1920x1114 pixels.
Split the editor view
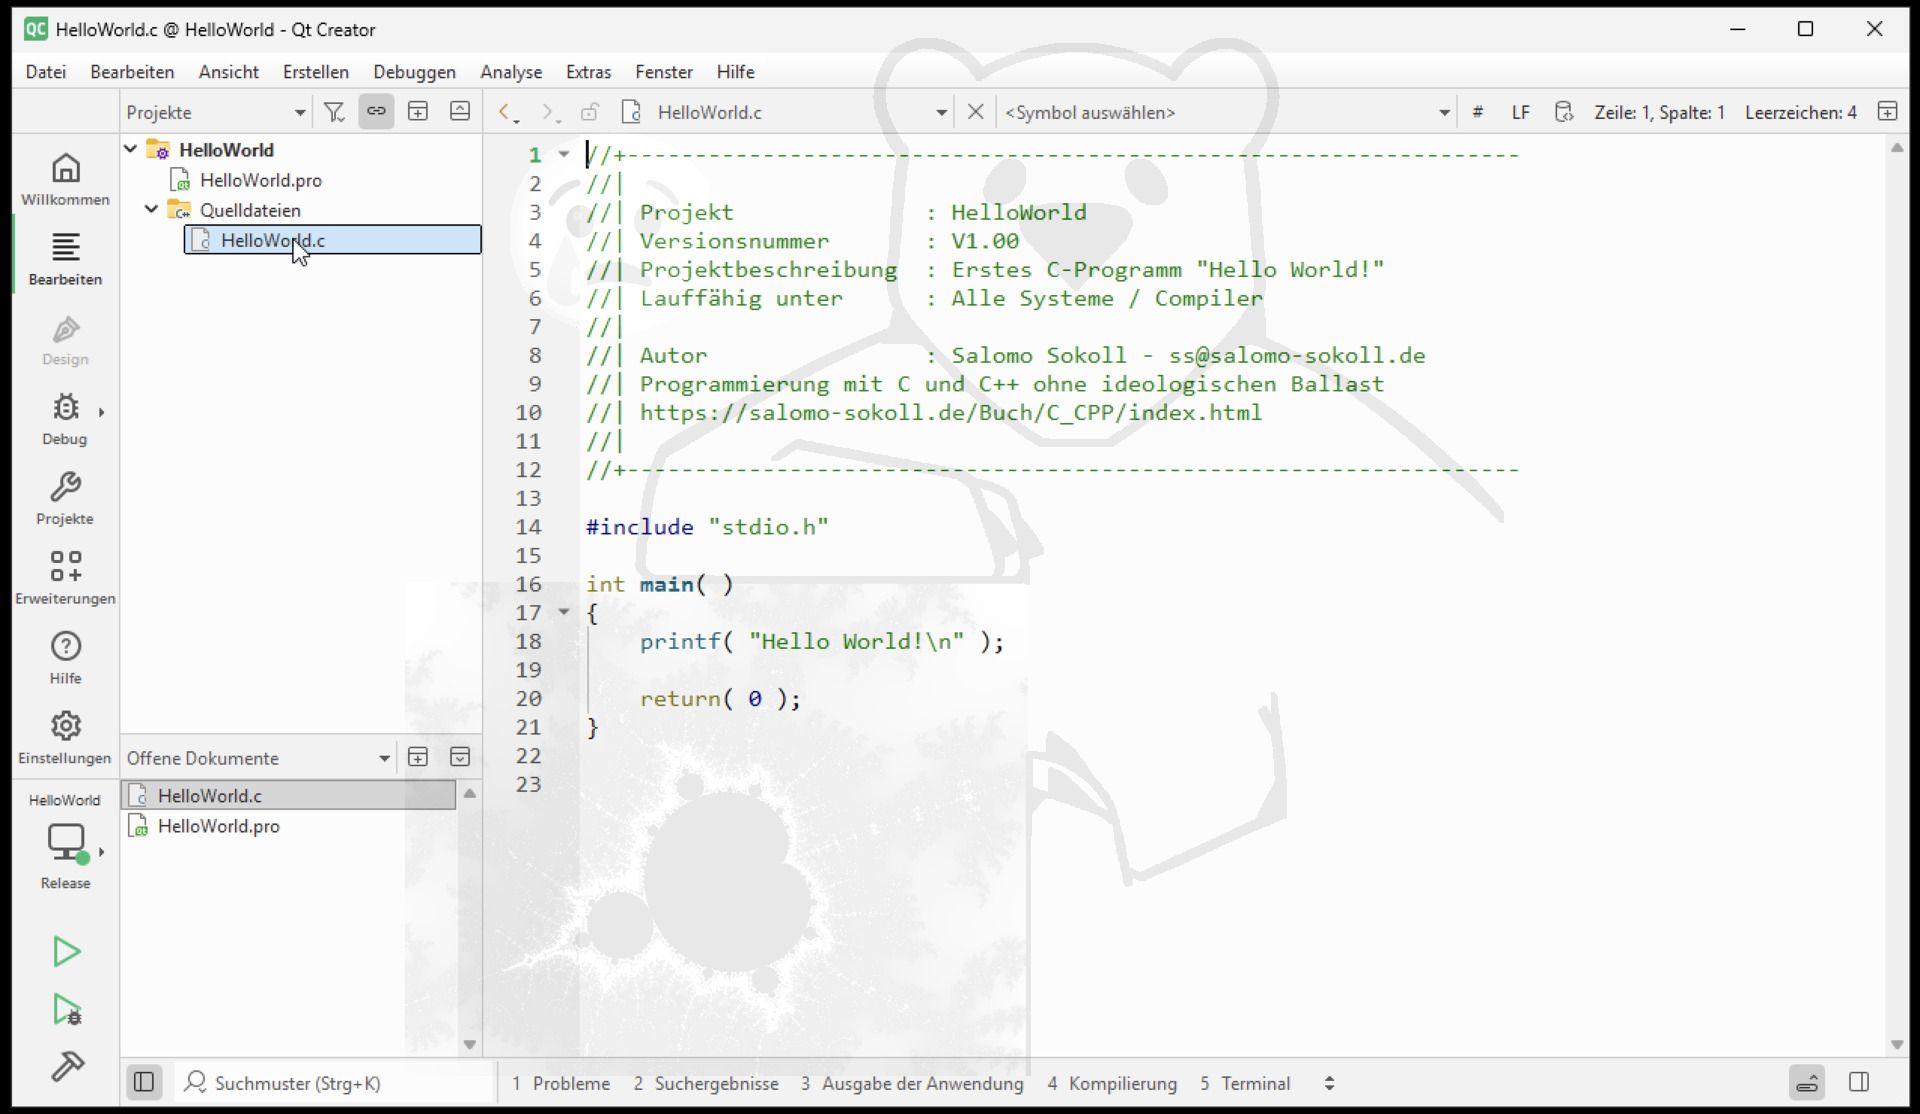click(x=1887, y=112)
